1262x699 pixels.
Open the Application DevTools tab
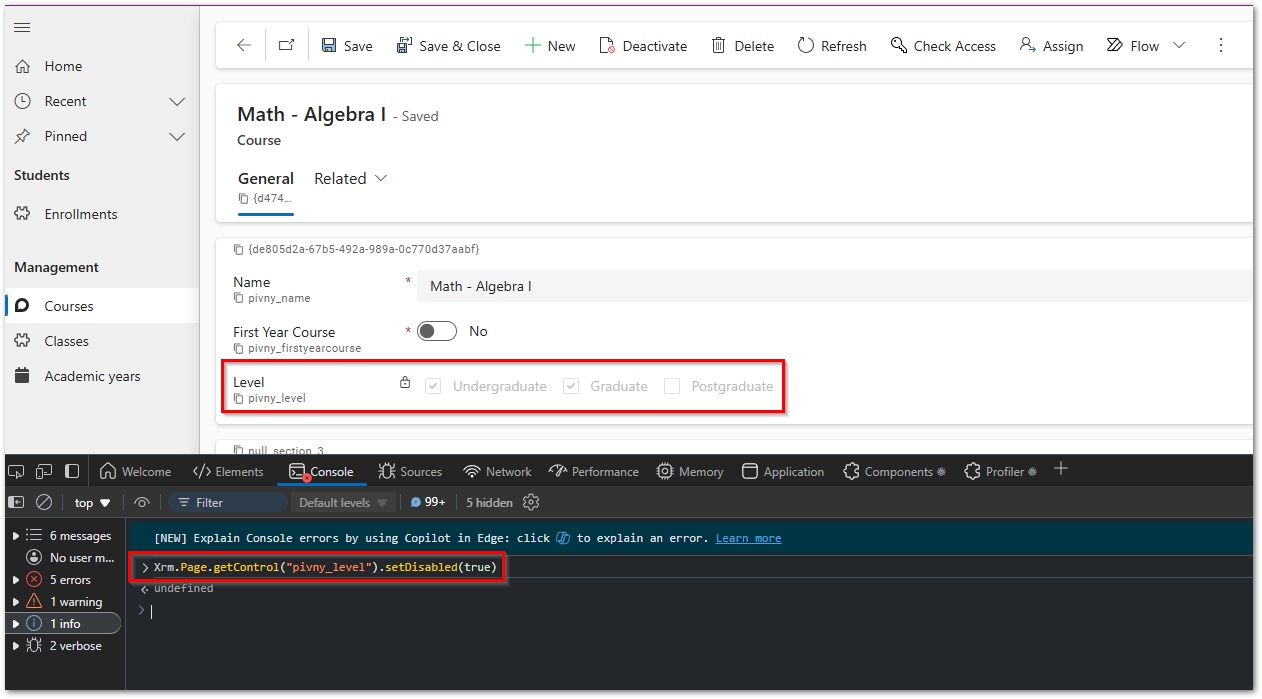(783, 471)
